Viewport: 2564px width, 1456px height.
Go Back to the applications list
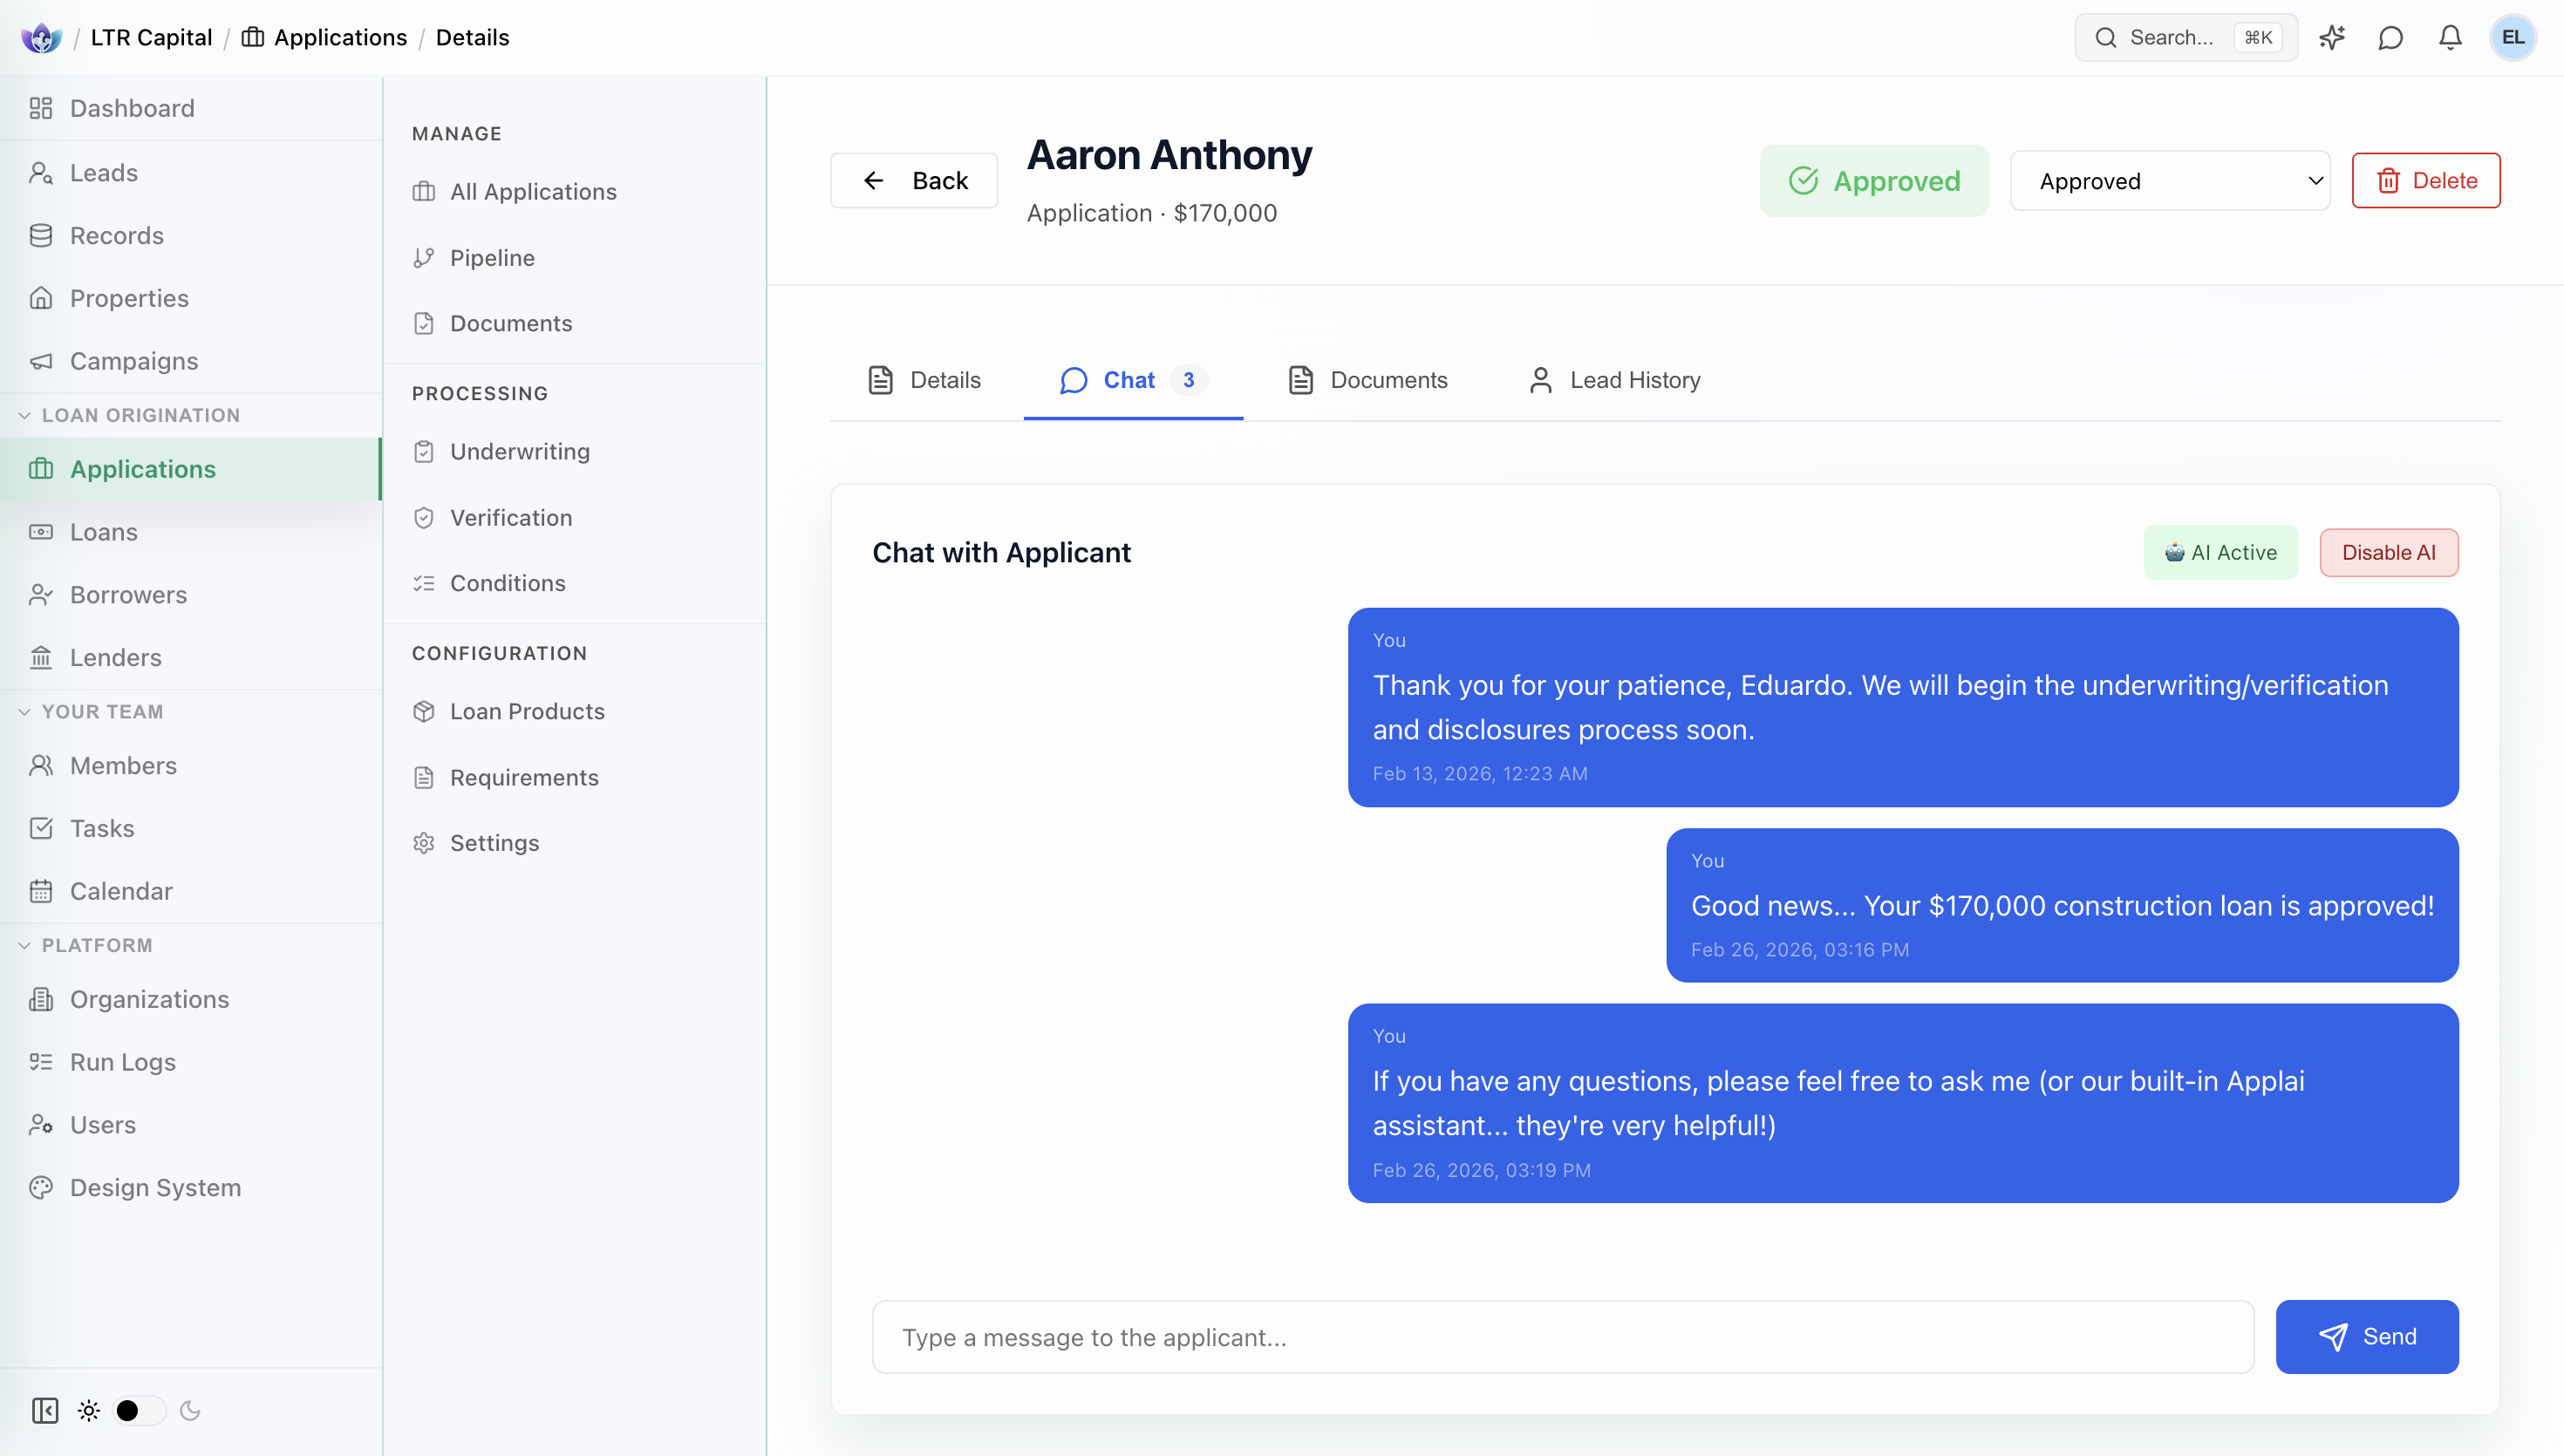click(x=913, y=180)
